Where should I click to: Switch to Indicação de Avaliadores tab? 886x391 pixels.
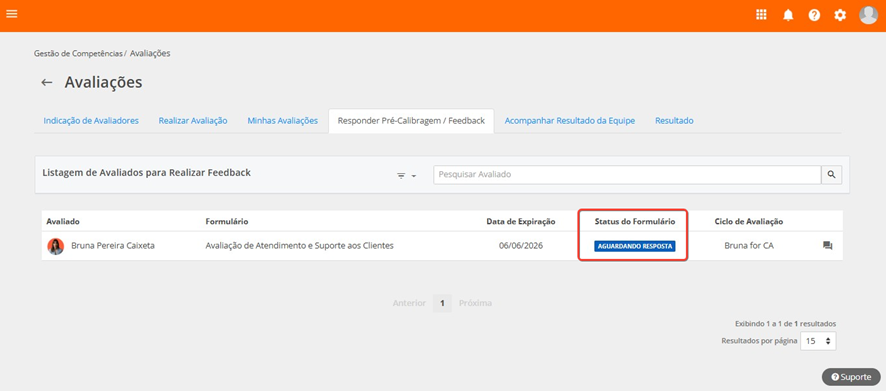click(x=91, y=121)
